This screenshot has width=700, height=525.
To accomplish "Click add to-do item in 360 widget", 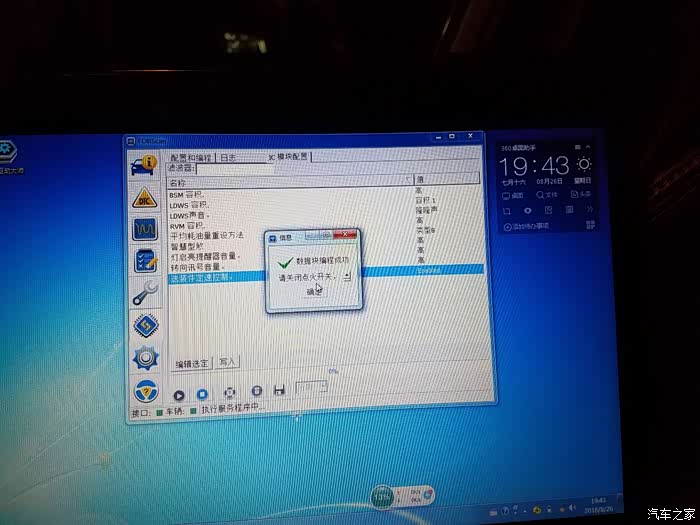I will [526, 227].
